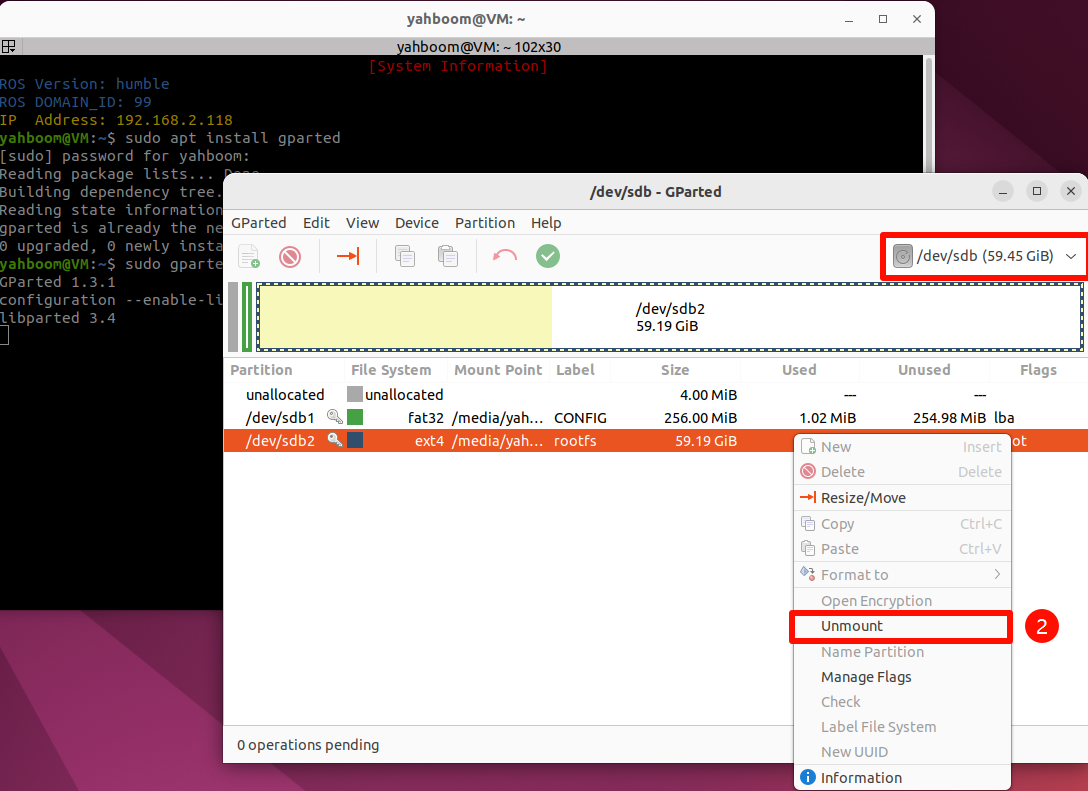
Task: Click the dark blue ext4 color swatch
Action: [355, 440]
